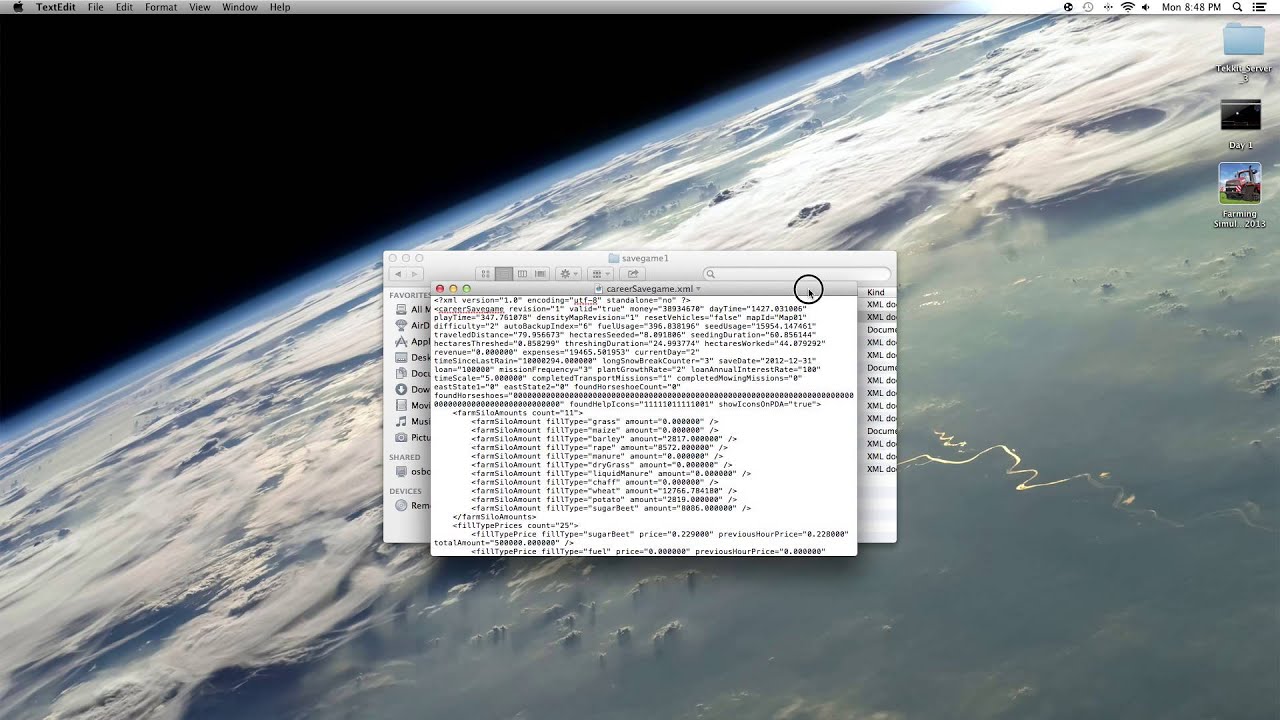The image size is (1280, 720).
Task: Open Applications in Finder sidebar
Action: tap(413, 342)
